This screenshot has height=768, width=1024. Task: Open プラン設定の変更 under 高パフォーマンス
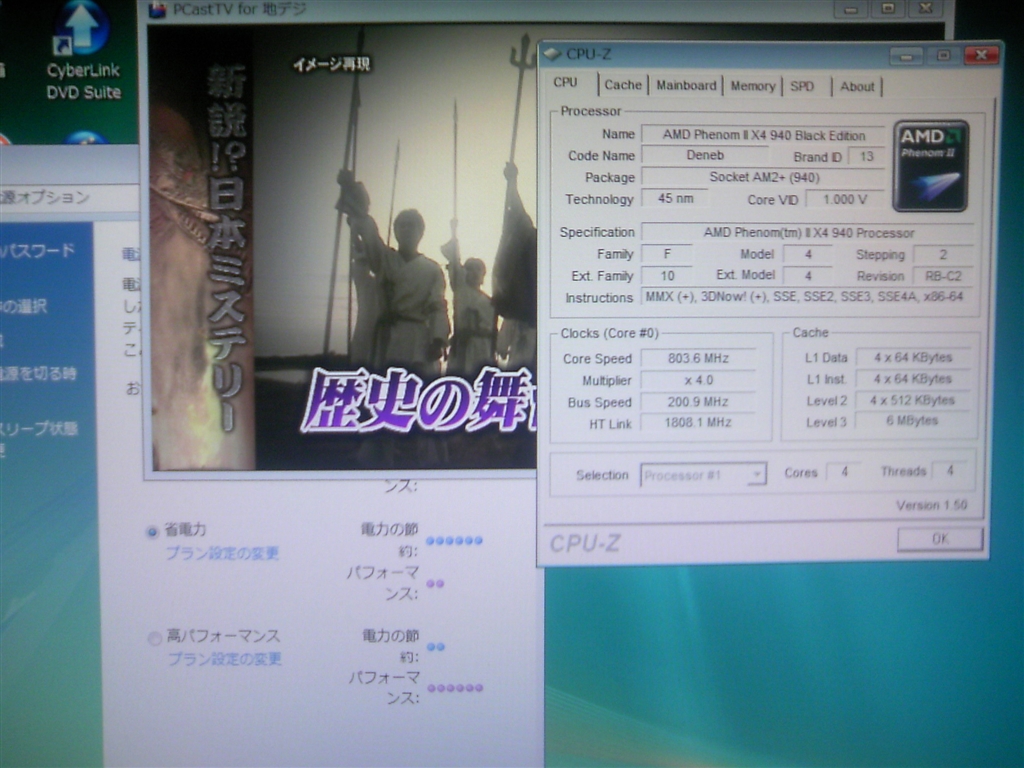[225, 658]
